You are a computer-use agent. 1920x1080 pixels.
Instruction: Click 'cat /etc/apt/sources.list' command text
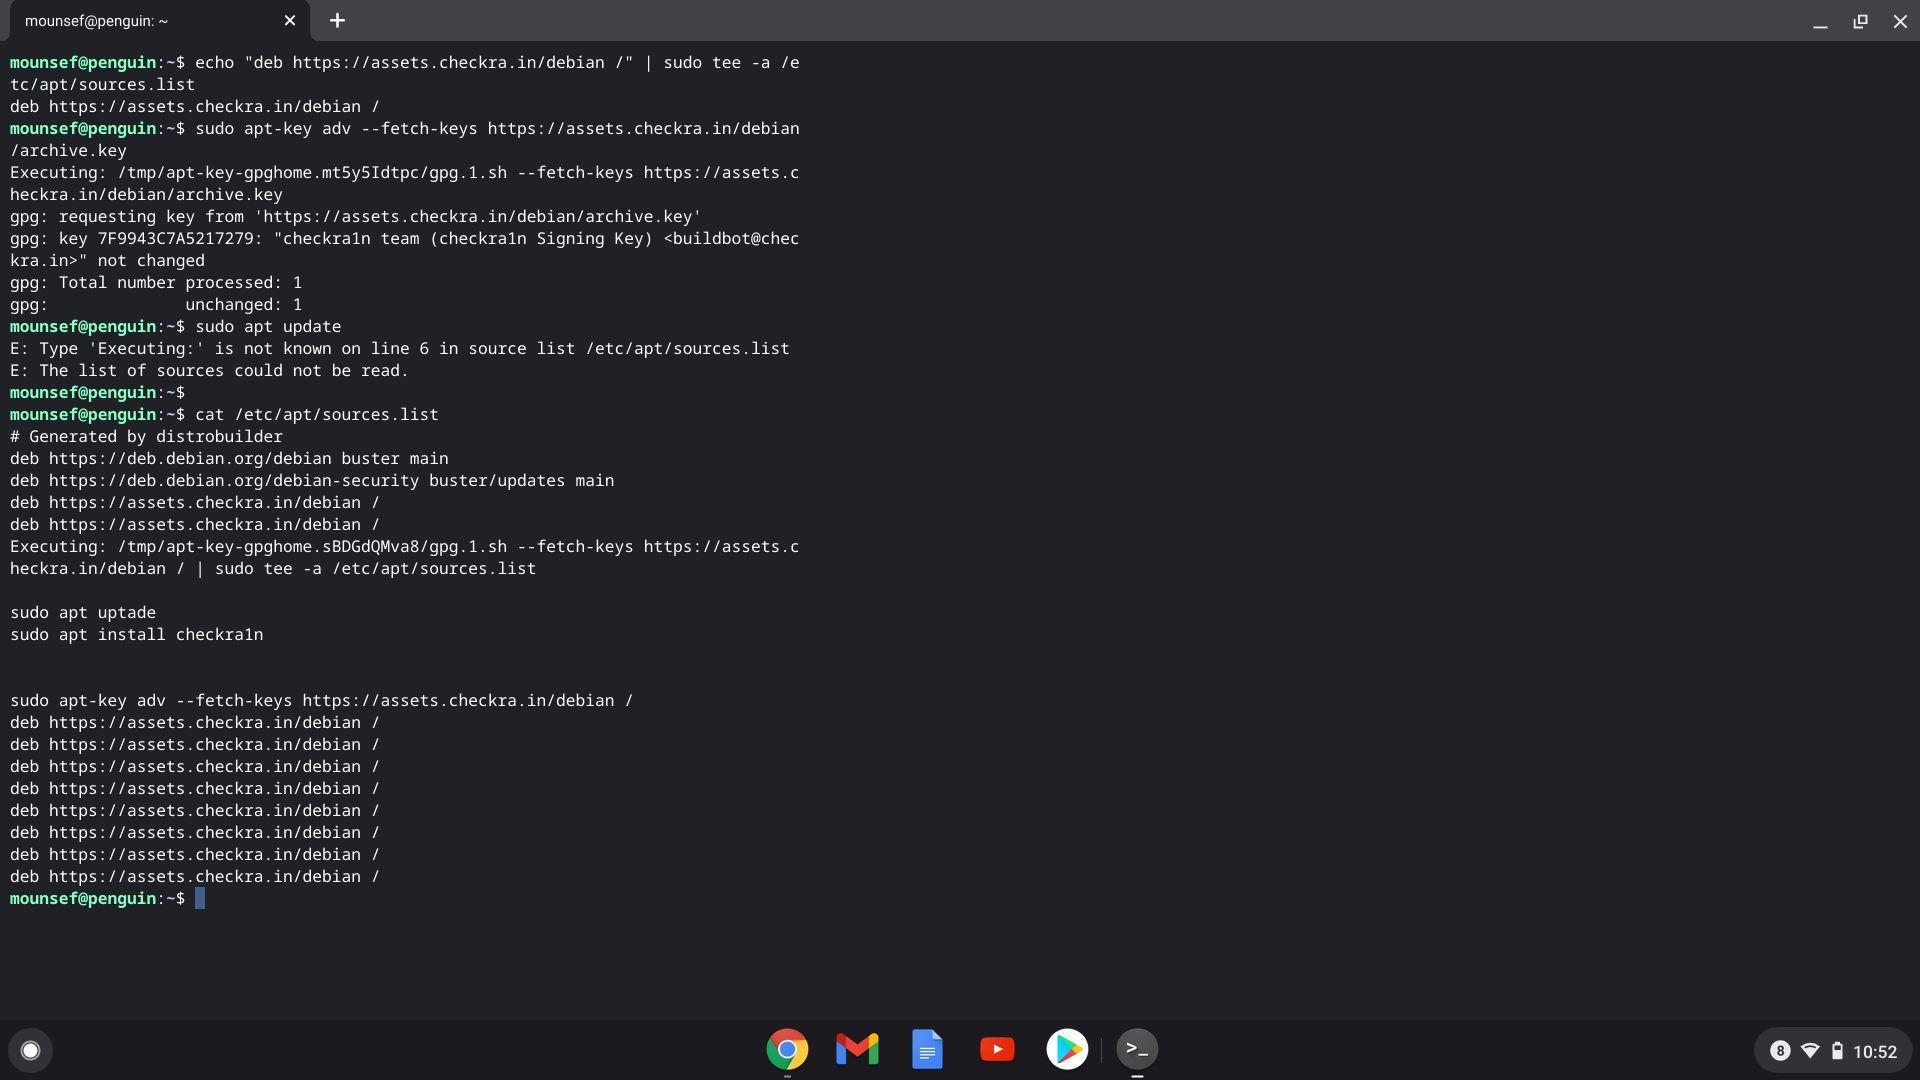tap(317, 415)
